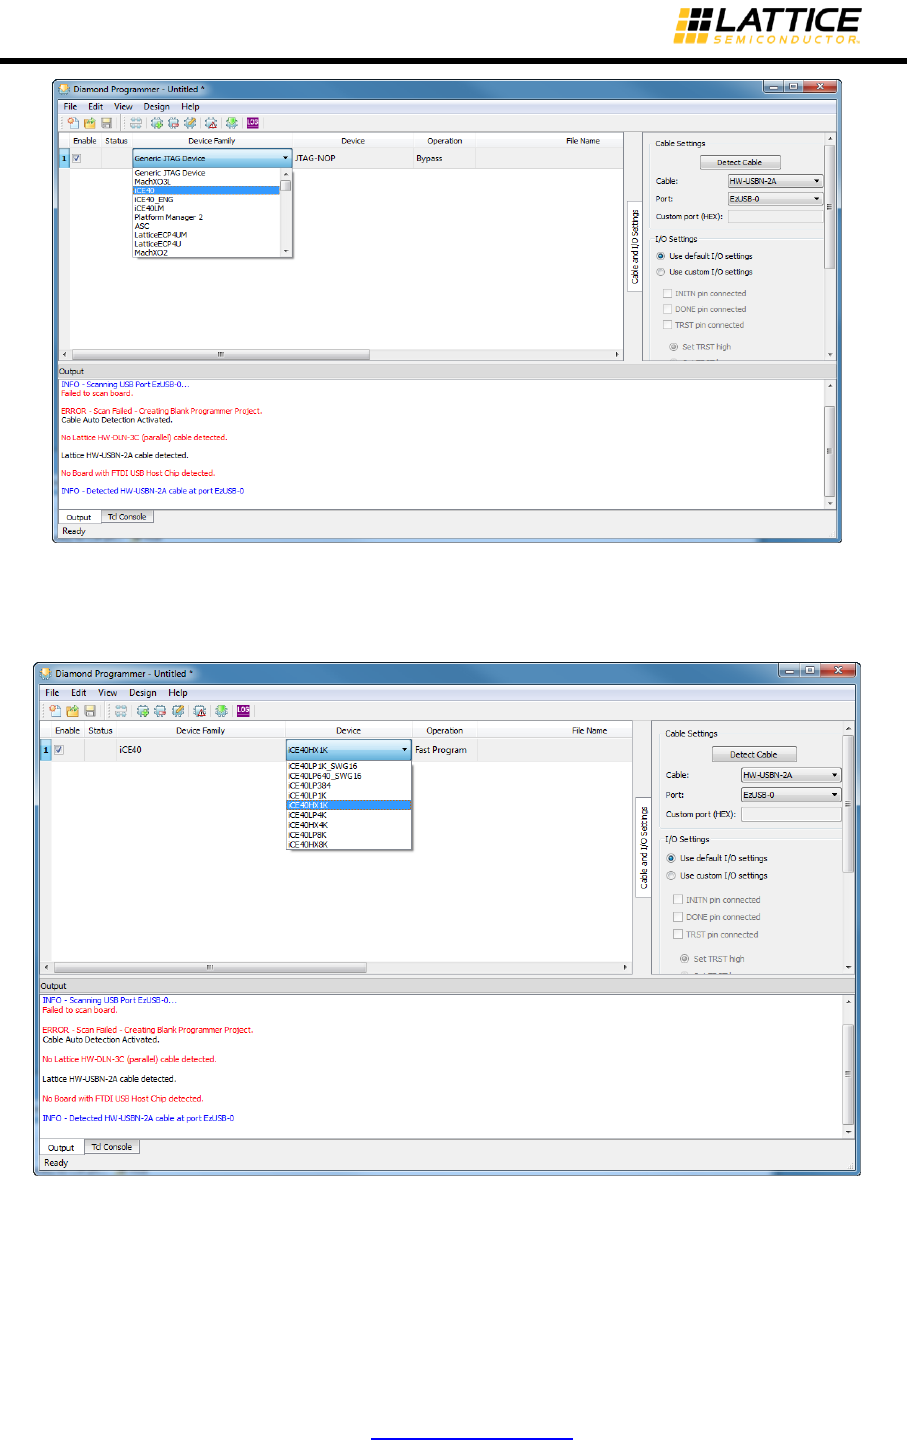907x1440 pixels.
Task: Click Detect Cable button in upper window
Action: click(739, 162)
